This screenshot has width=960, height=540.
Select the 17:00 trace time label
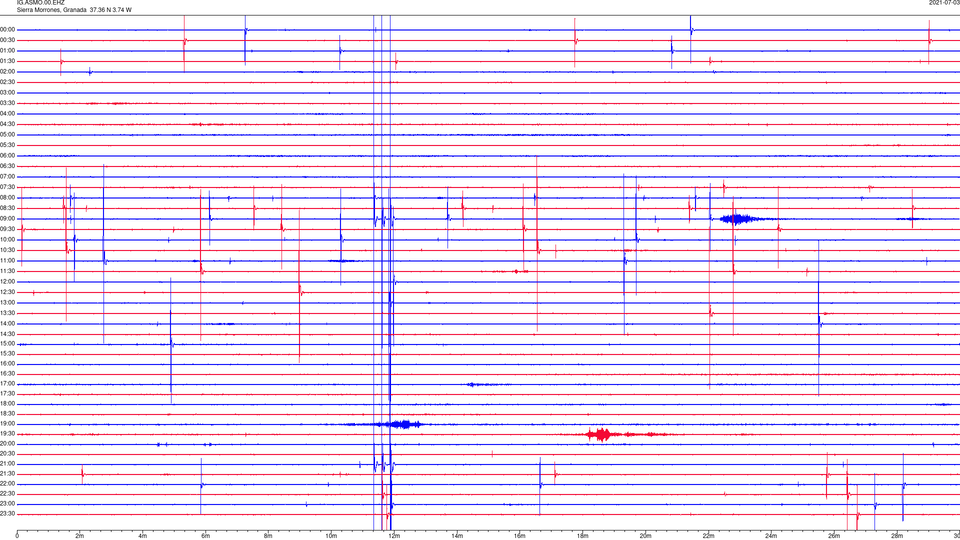pos(8,384)
